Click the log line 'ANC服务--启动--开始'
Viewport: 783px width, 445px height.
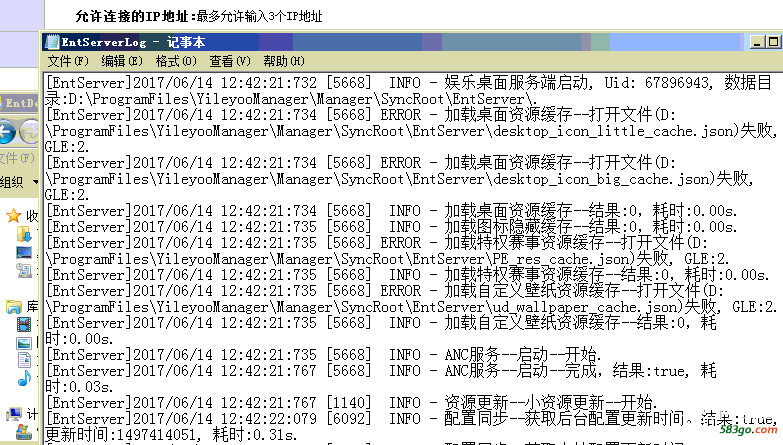(x=324, y=355)
